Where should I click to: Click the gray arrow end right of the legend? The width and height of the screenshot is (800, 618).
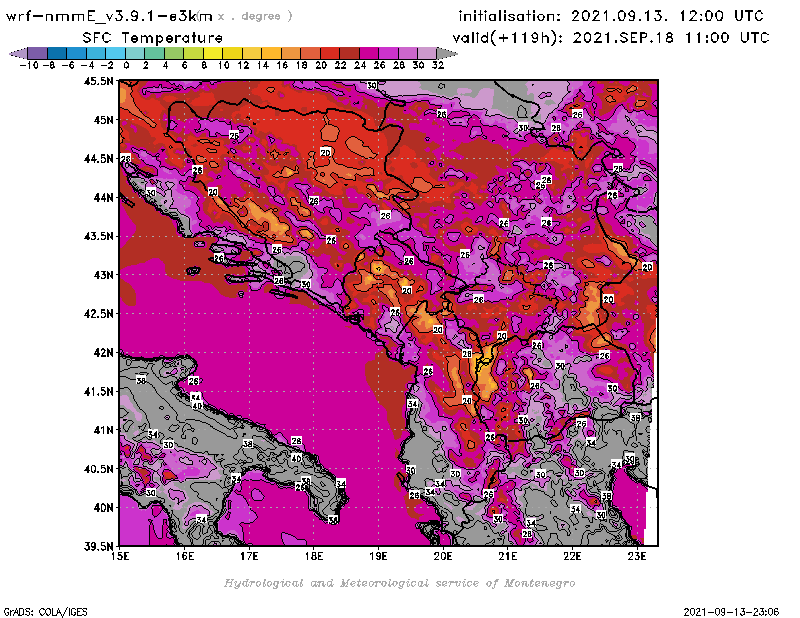pos(447,53)
